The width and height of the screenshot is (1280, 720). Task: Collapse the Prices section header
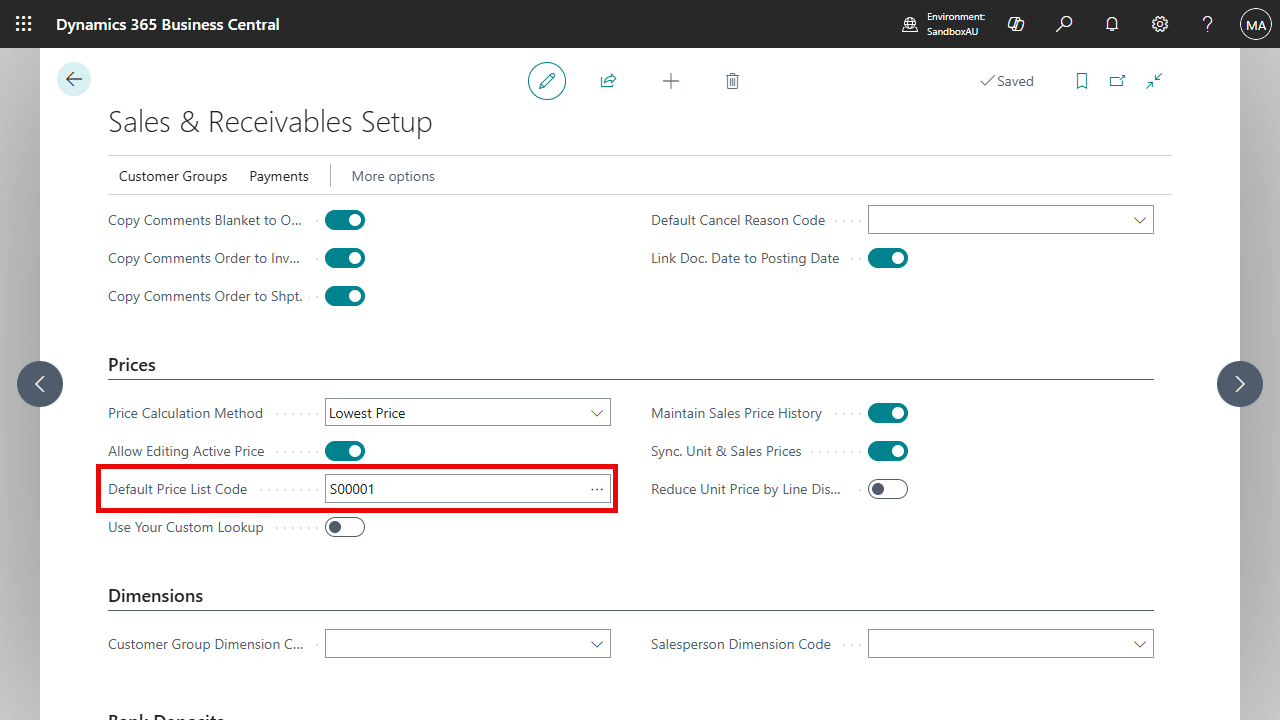pyautogui.click(x=132, y=365)
